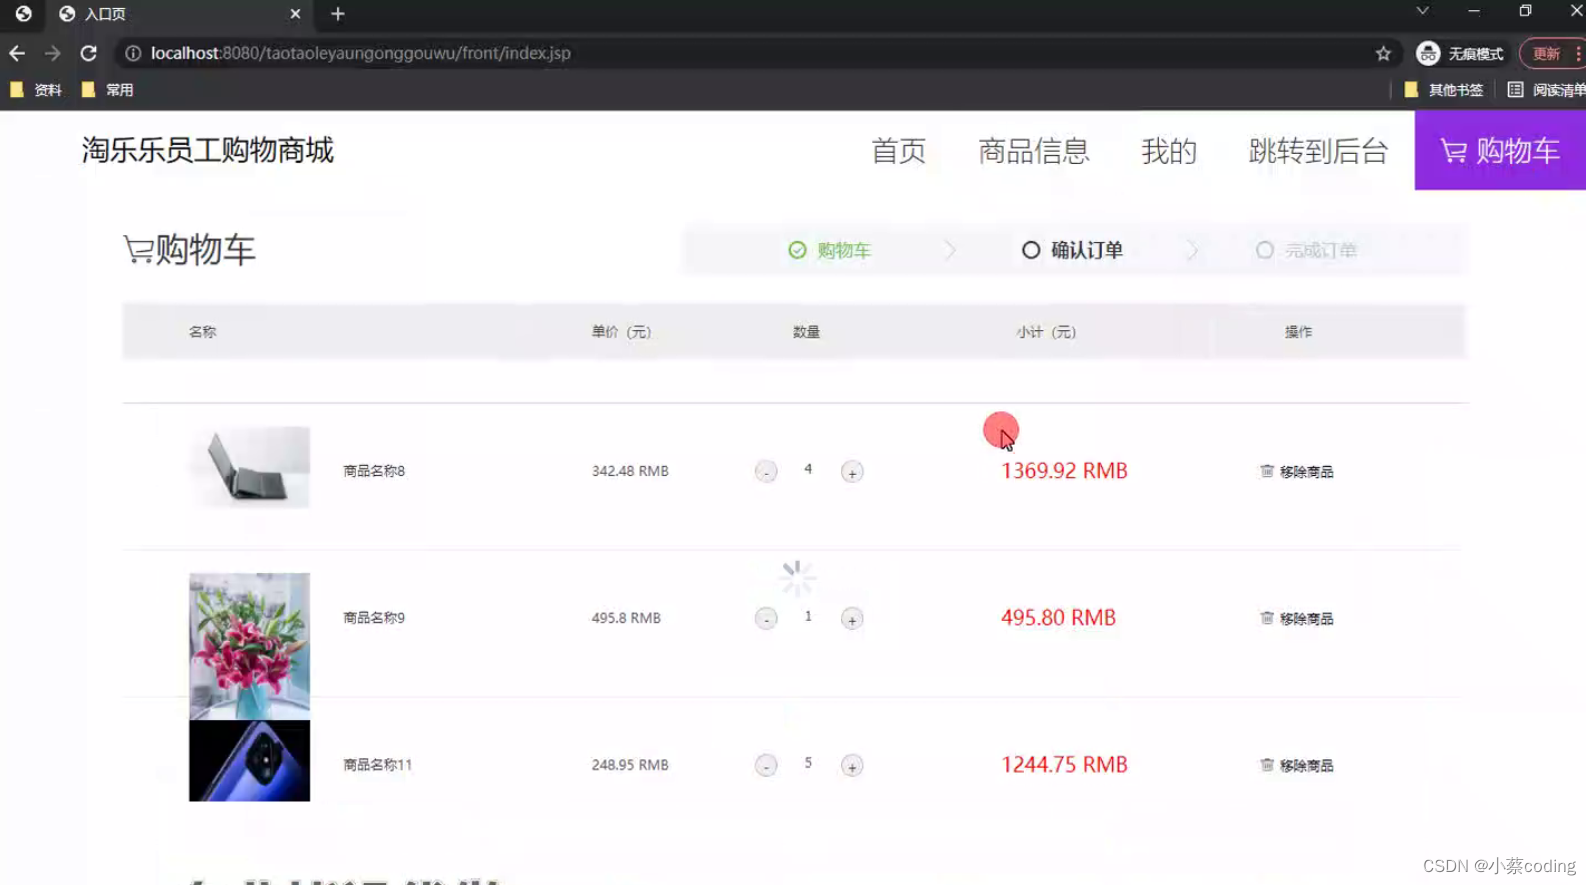The height and width of the screenshot is (885, 1591).
Task: Click the 数量 column header
Action: click(x=806, y=332)
